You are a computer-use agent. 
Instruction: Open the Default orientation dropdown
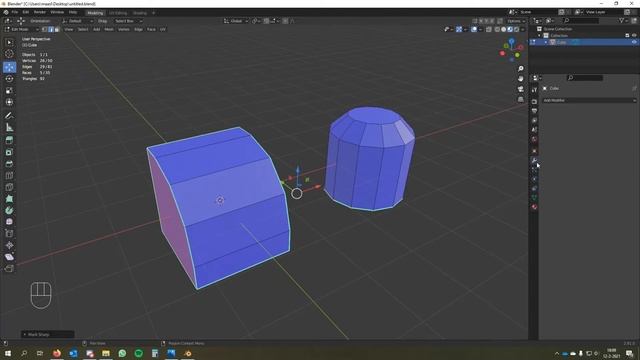tap(77, 21)
